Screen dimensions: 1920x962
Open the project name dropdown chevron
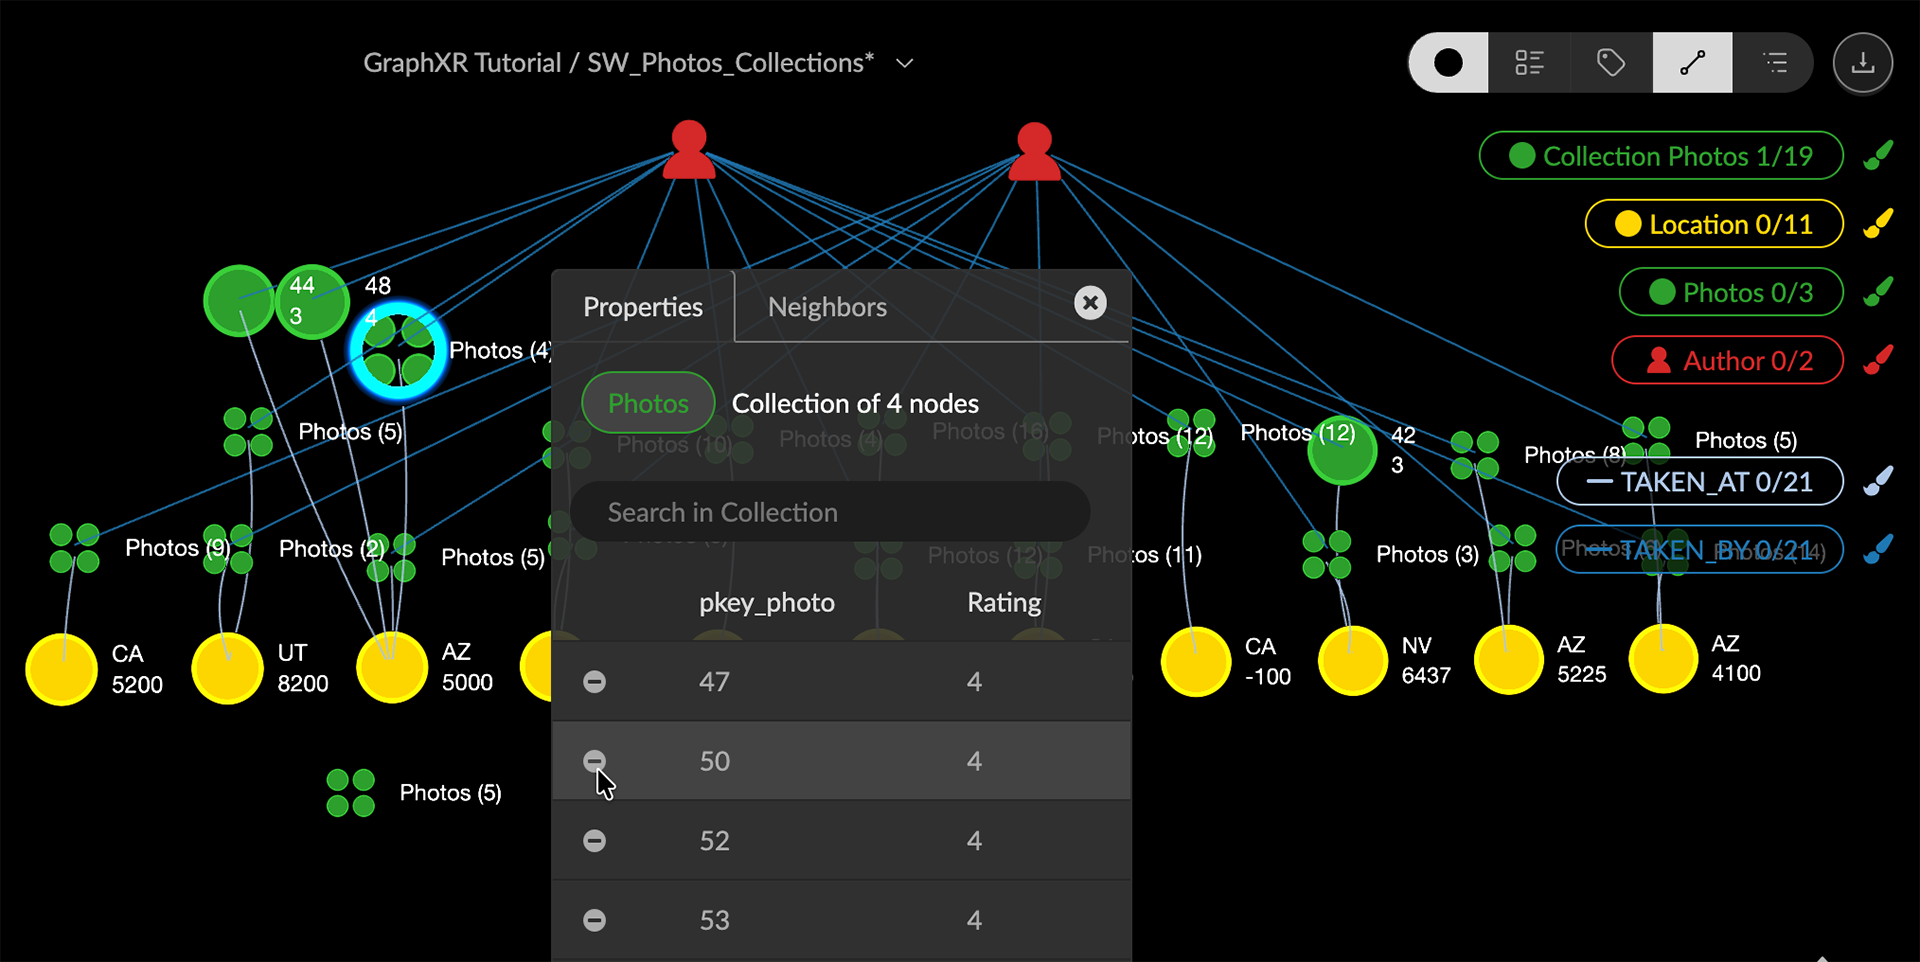[905, 63]
